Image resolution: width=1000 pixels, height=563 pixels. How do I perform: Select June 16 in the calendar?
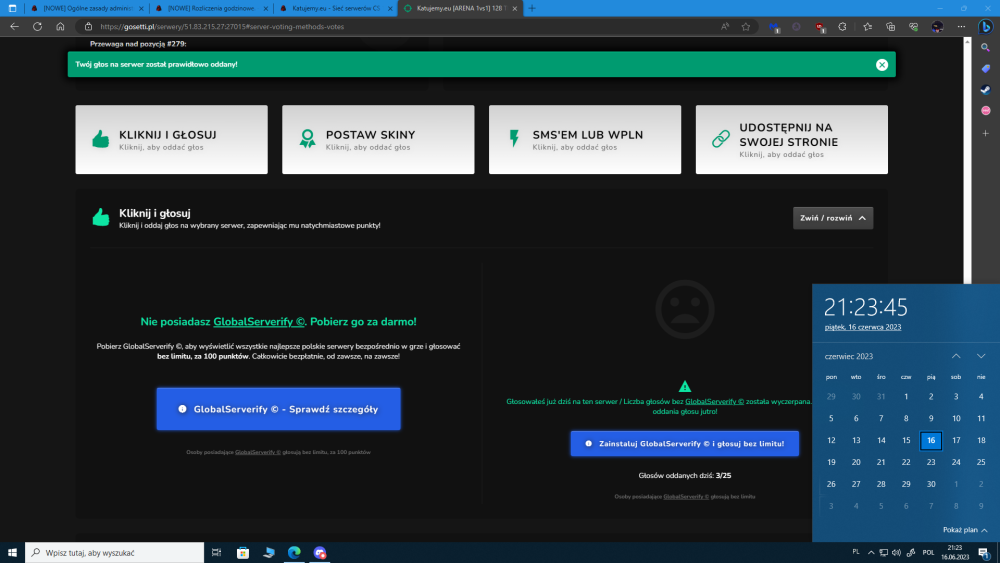(x=931, y=440)
